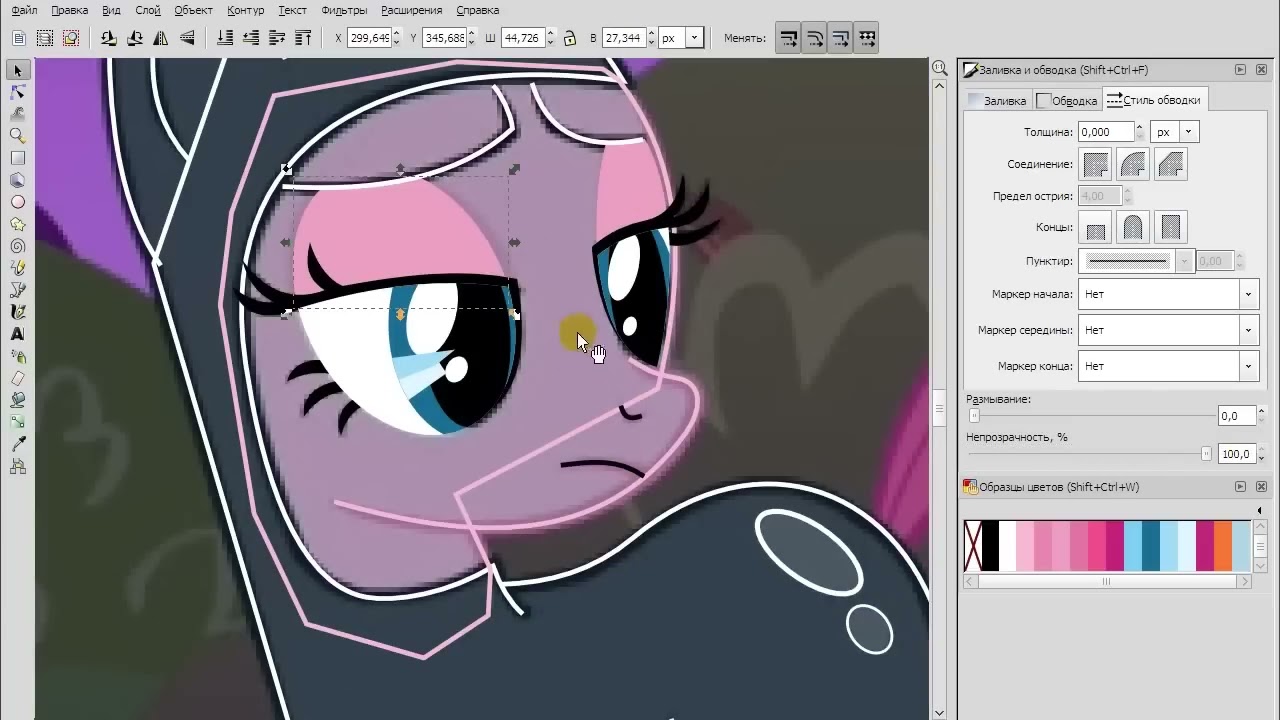Close Заливка и обводка panel
Viewport: 1280px width, 720px height.
[x=1260, y=70]
